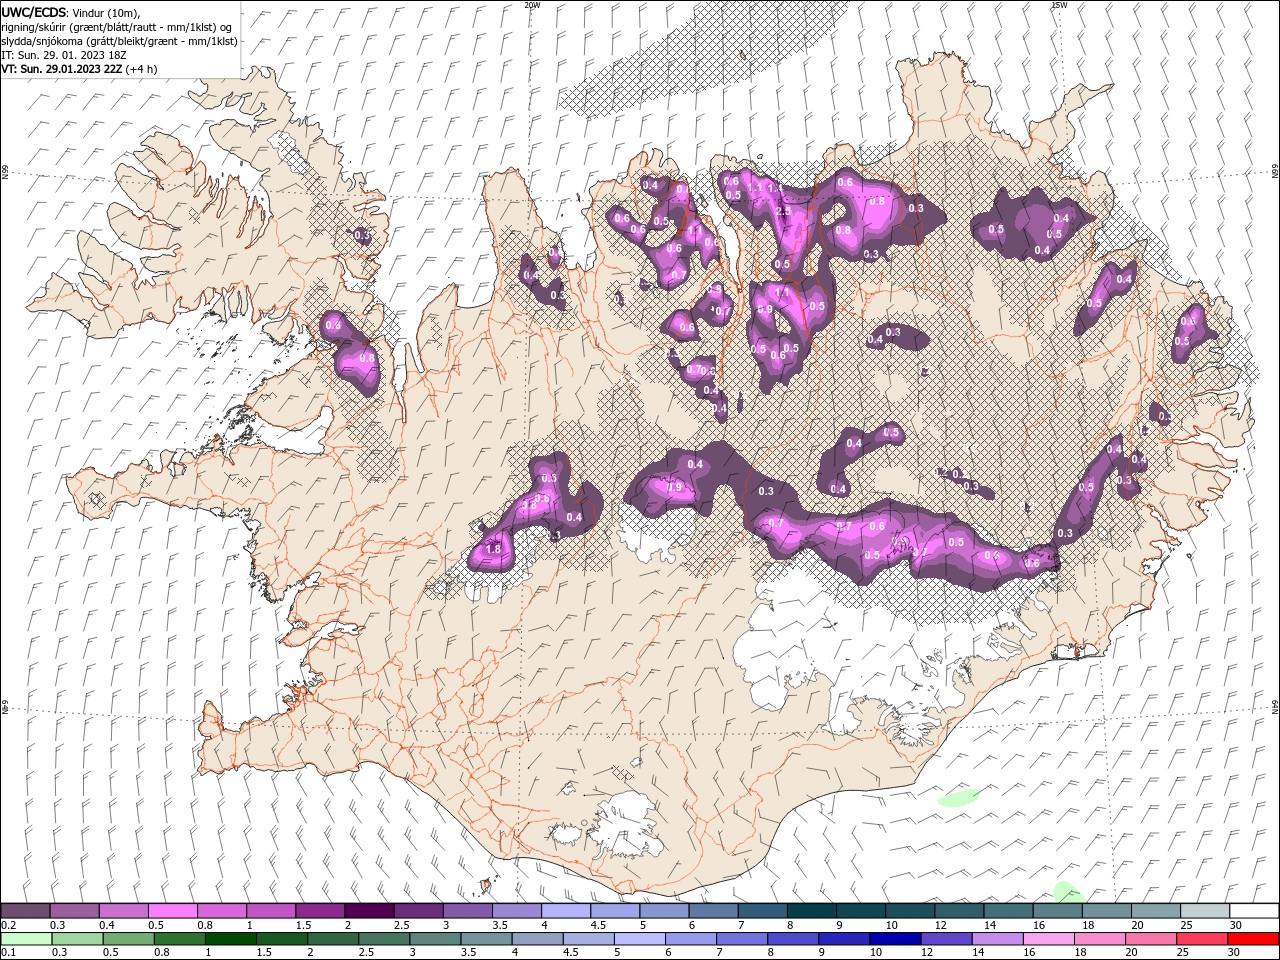This screenshot has width=1280, height=960.
Task: Click the lavender swatch between 4 and 4.5, top scale
Action: 566,911
